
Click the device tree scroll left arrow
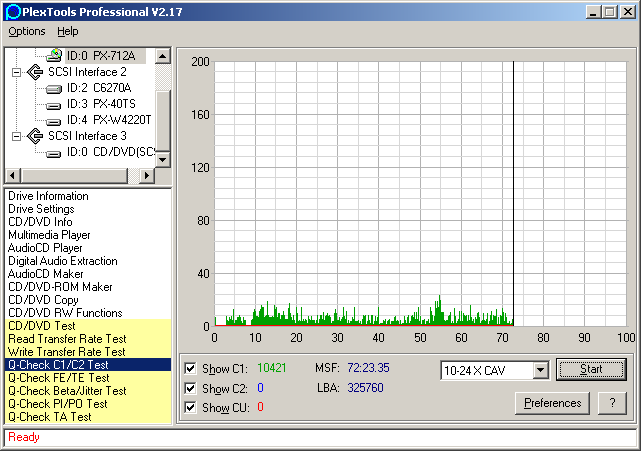point(13,176)
